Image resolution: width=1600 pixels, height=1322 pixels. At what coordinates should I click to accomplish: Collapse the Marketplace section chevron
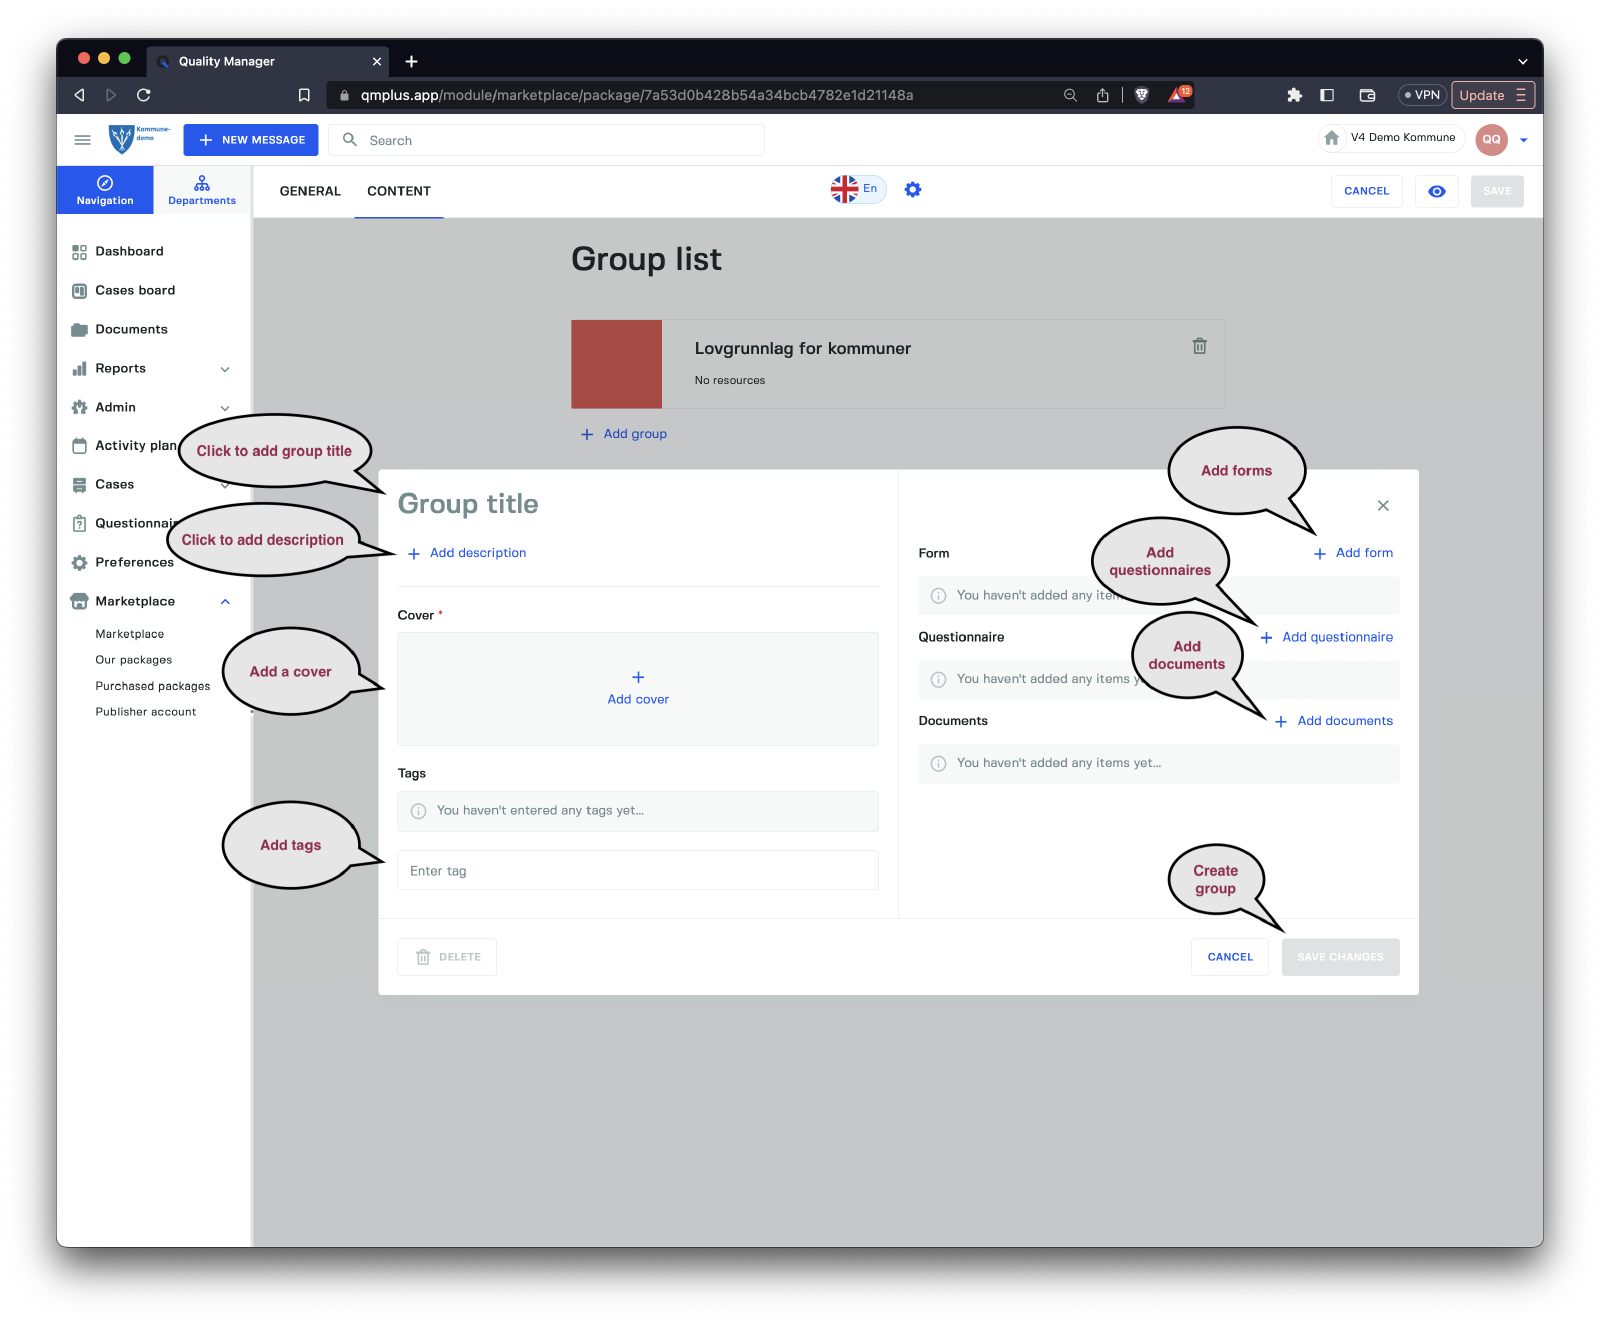[x=225, y=602]
